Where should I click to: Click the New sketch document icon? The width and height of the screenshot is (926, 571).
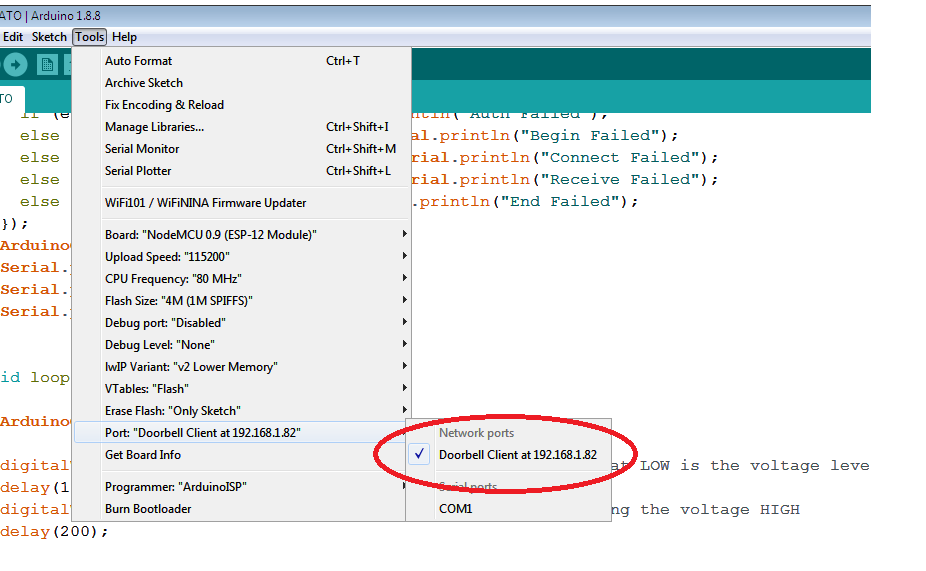pyautogui.click(x=47, y=65)
